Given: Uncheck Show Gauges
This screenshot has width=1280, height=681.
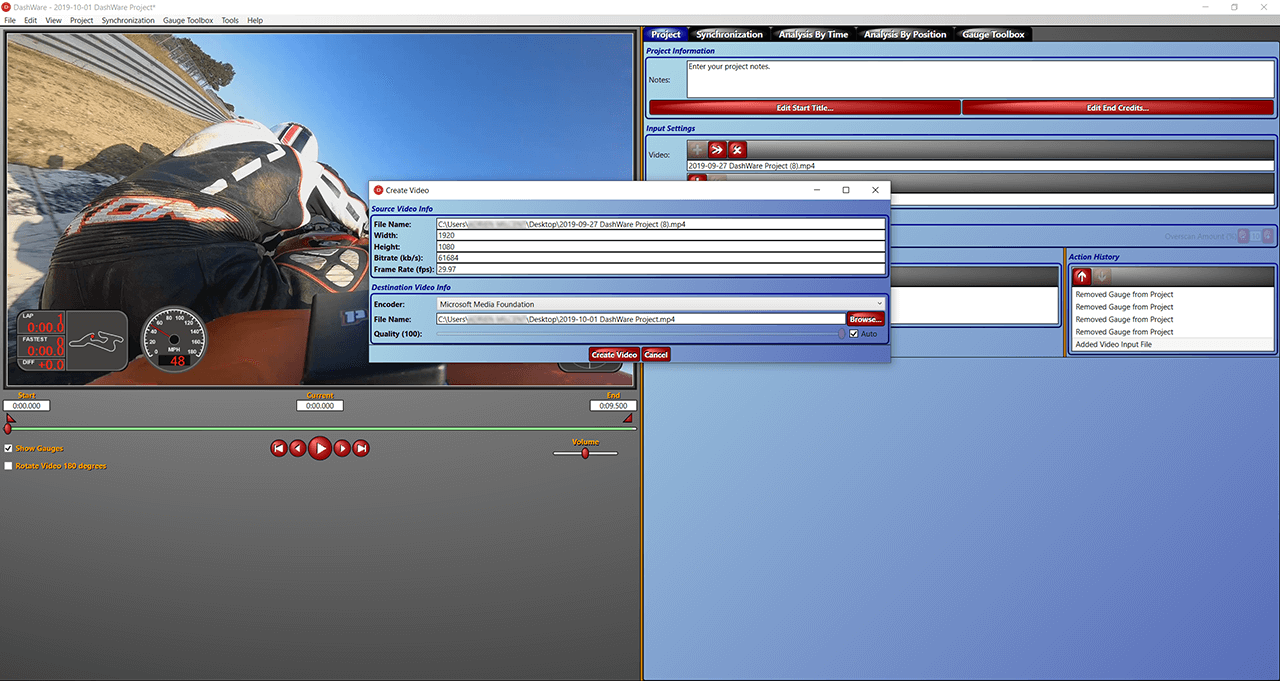Looking at the screenshot, I should [x=8, y=448].
